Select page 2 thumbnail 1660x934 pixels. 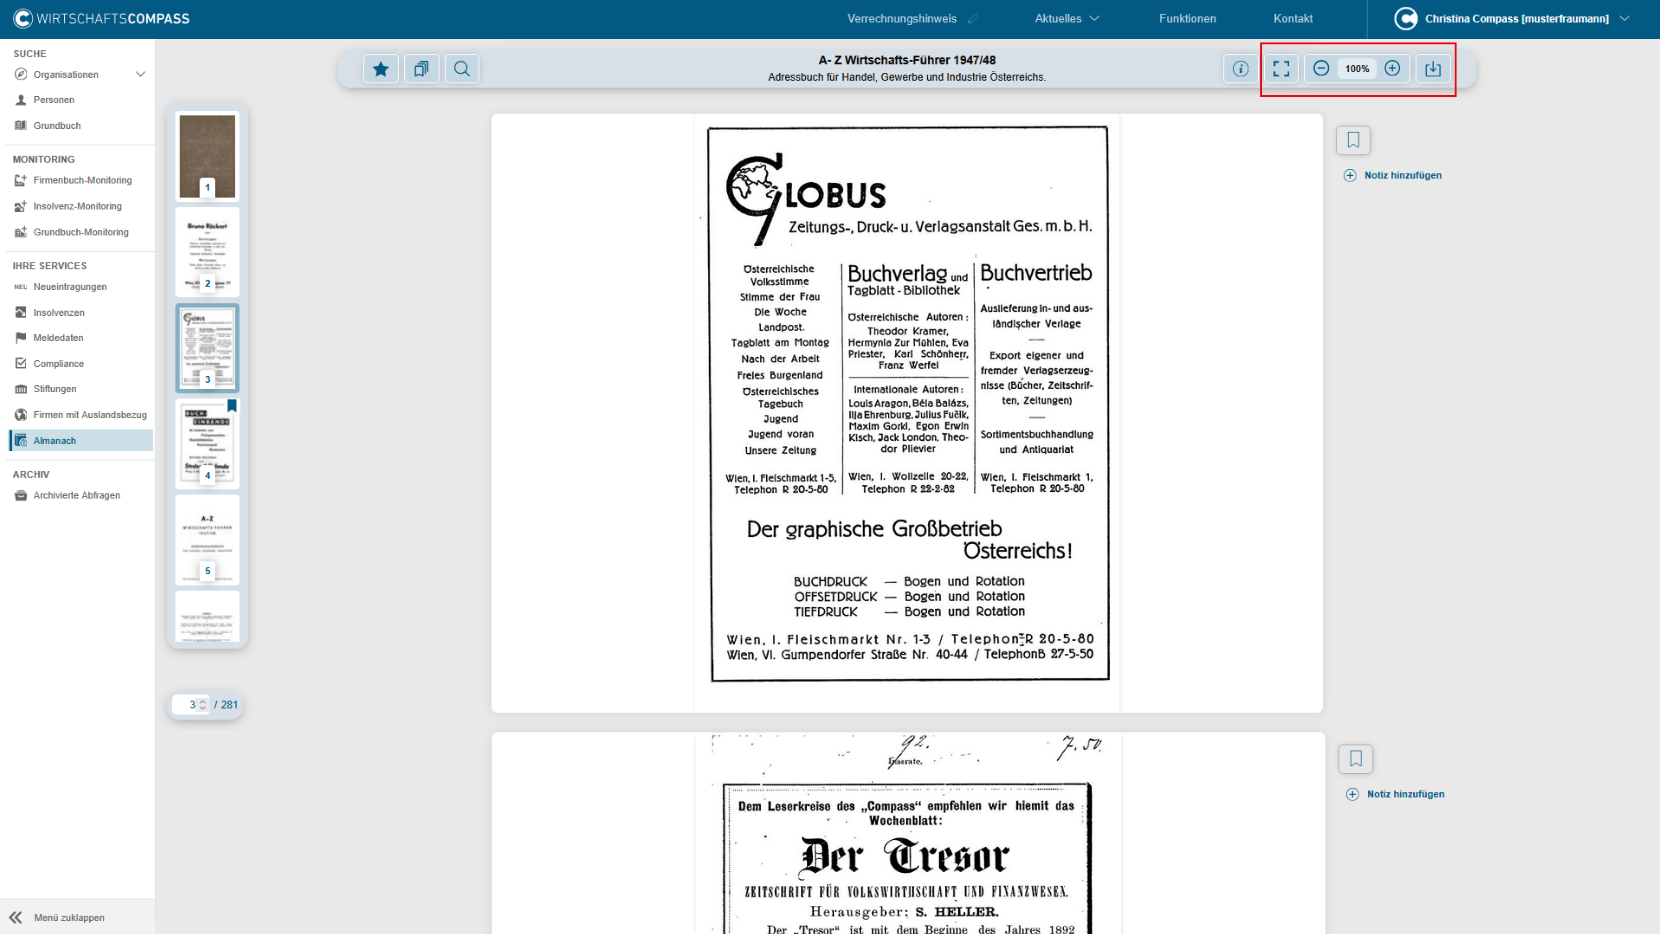pyautogui.click(x=207, y=252)
